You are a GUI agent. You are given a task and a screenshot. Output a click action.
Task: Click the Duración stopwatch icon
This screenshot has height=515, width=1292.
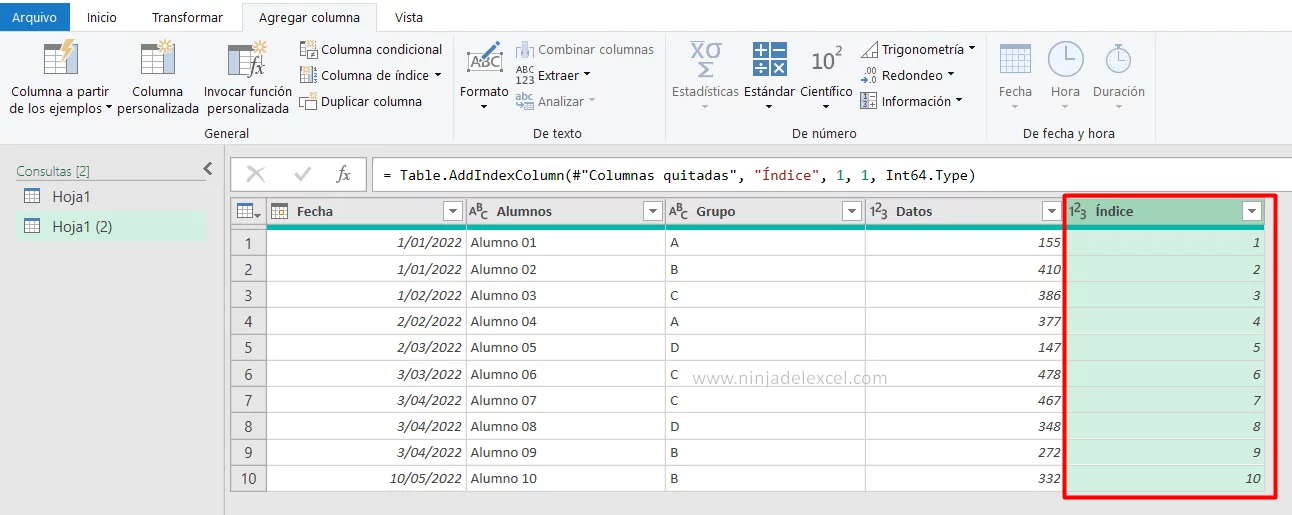pyautogui.click(x=1118, y=59)
